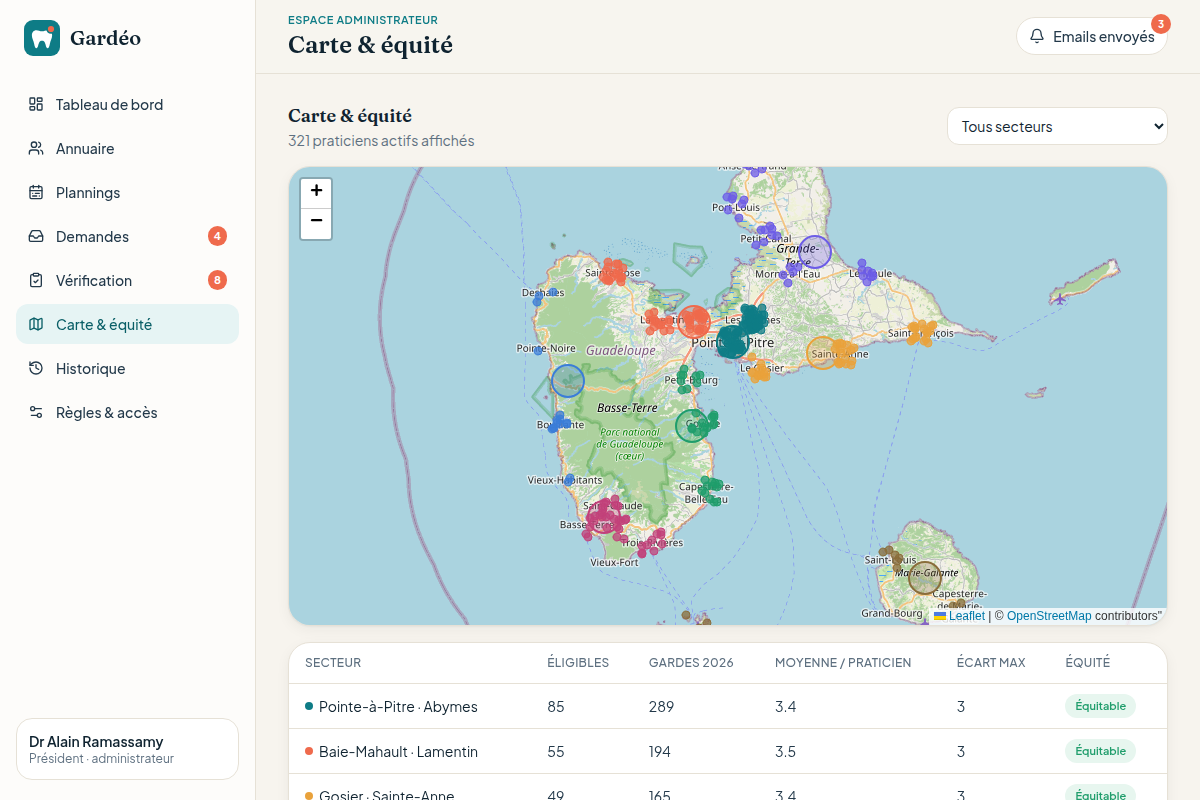This screenshot has height=800, width=1200.
Task: Click the Plannings calendar icon
Action: [36, 192]
